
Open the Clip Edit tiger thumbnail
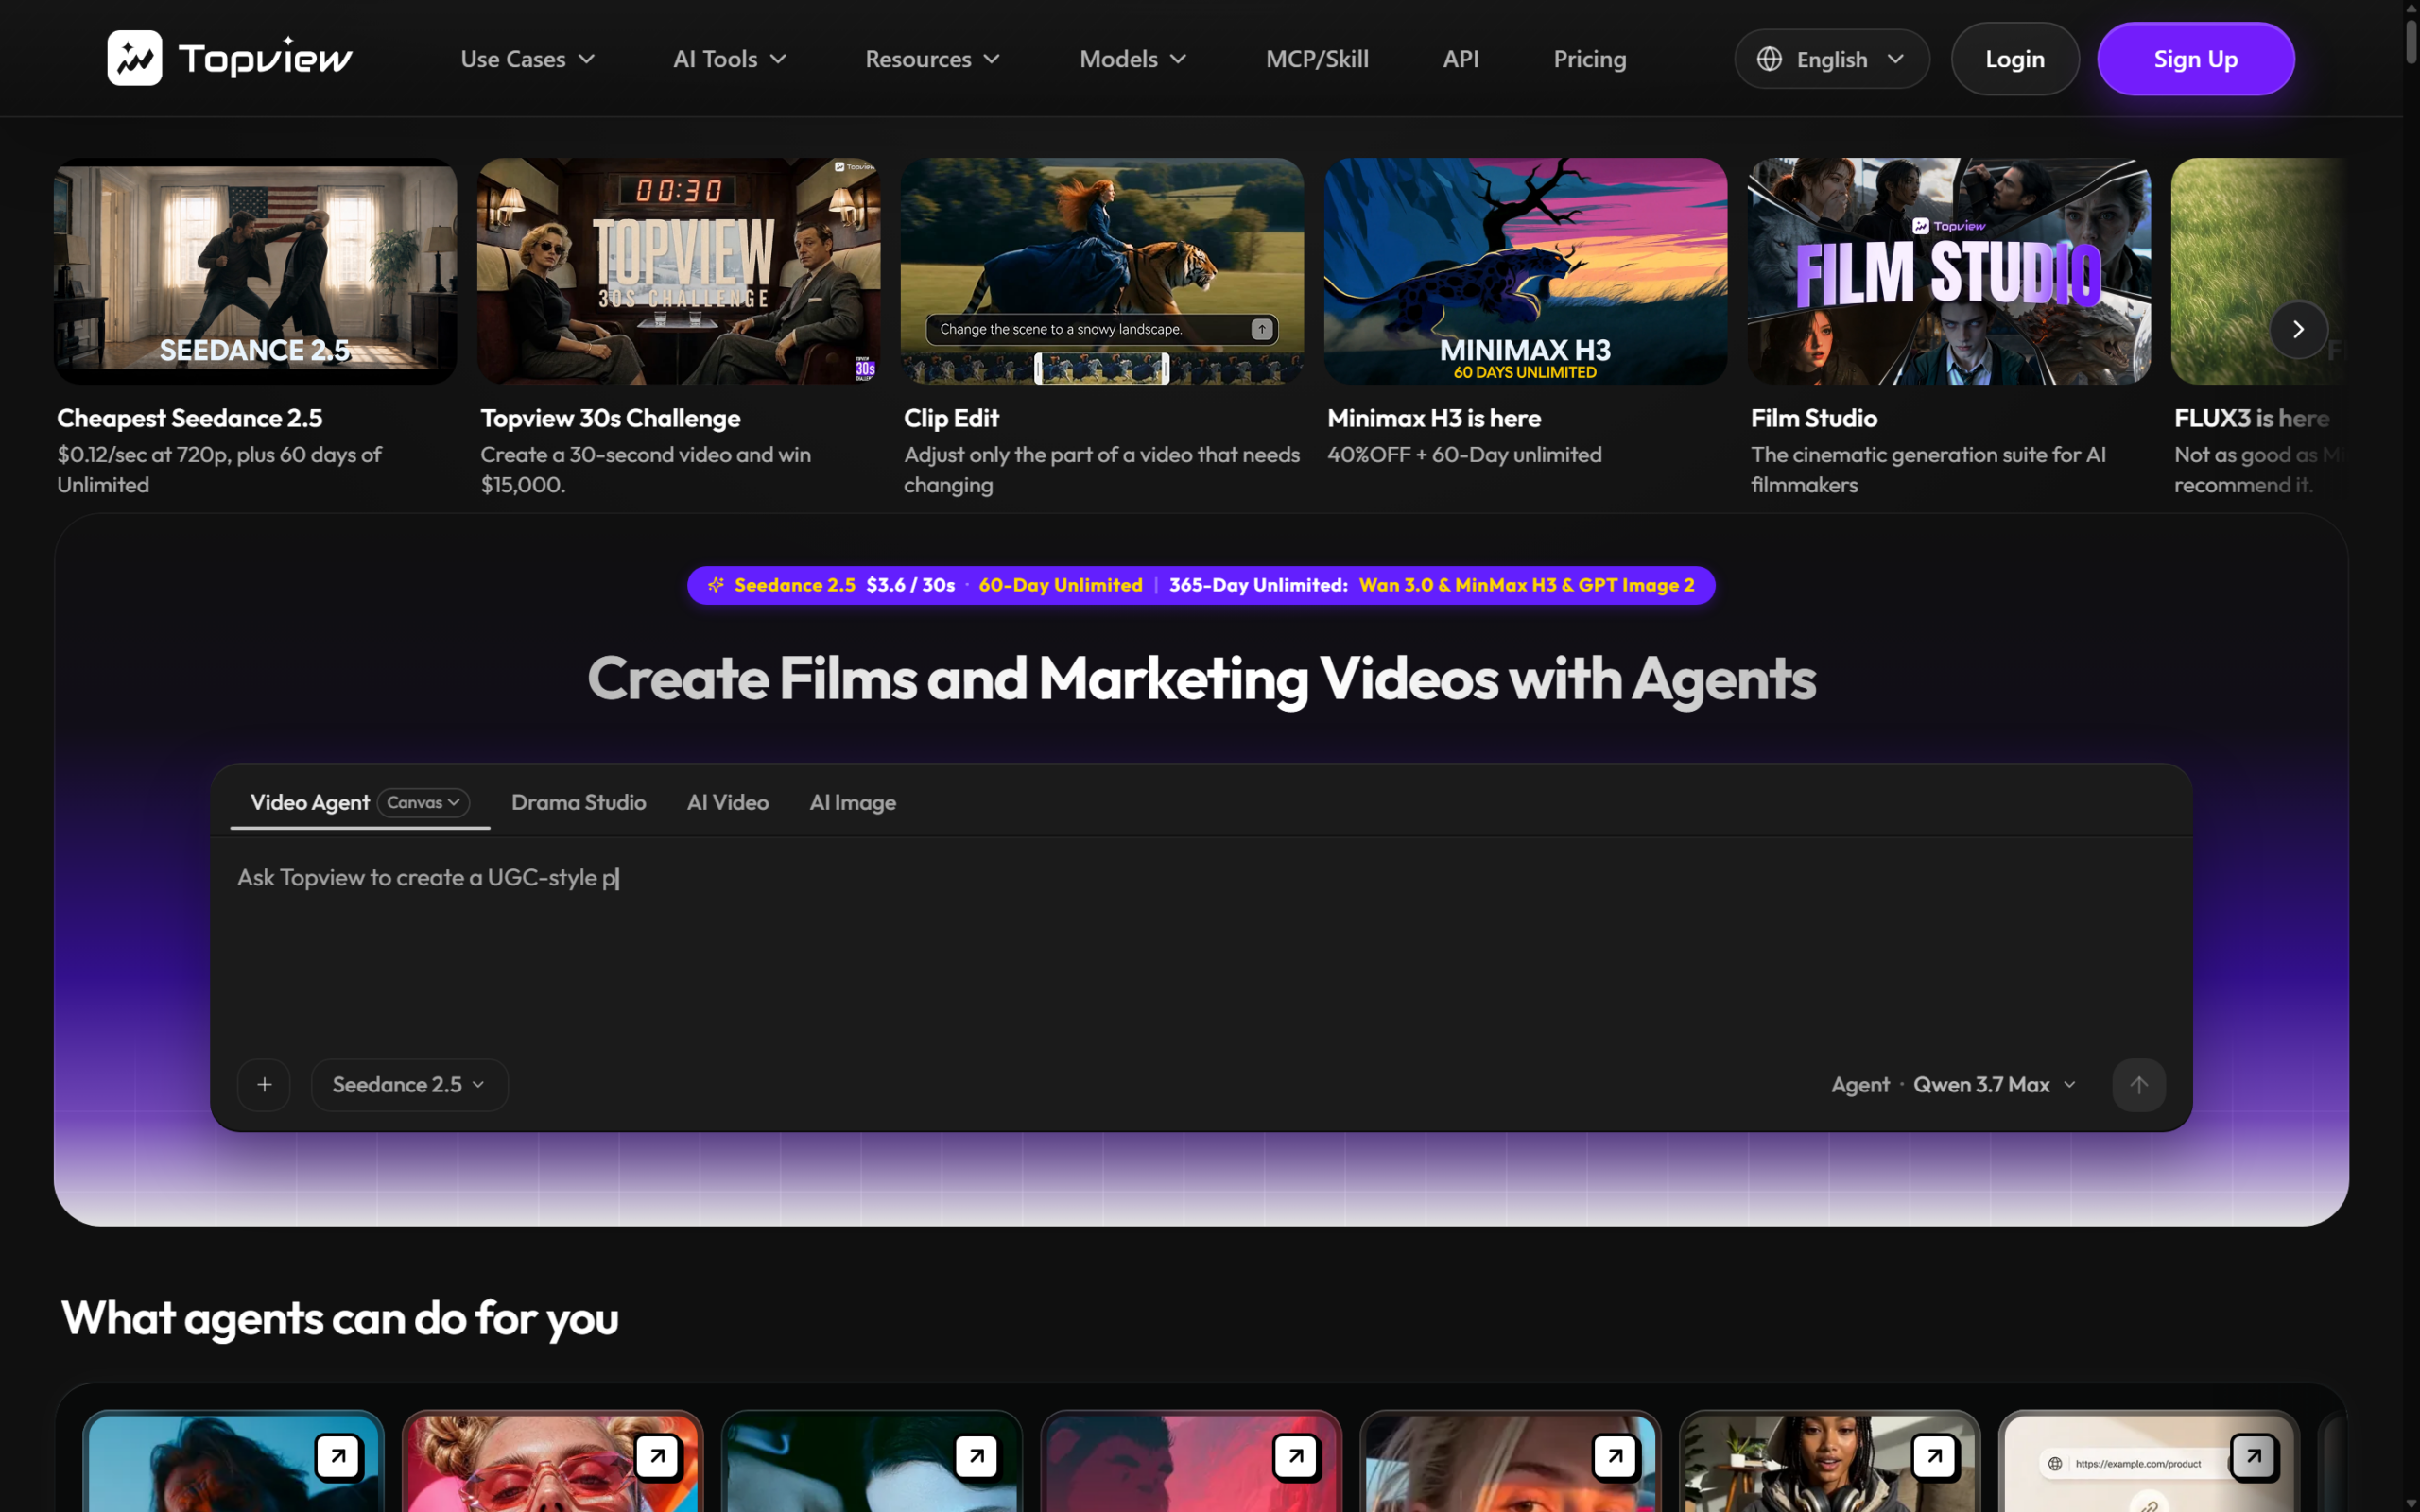(x=1102, y=271)
